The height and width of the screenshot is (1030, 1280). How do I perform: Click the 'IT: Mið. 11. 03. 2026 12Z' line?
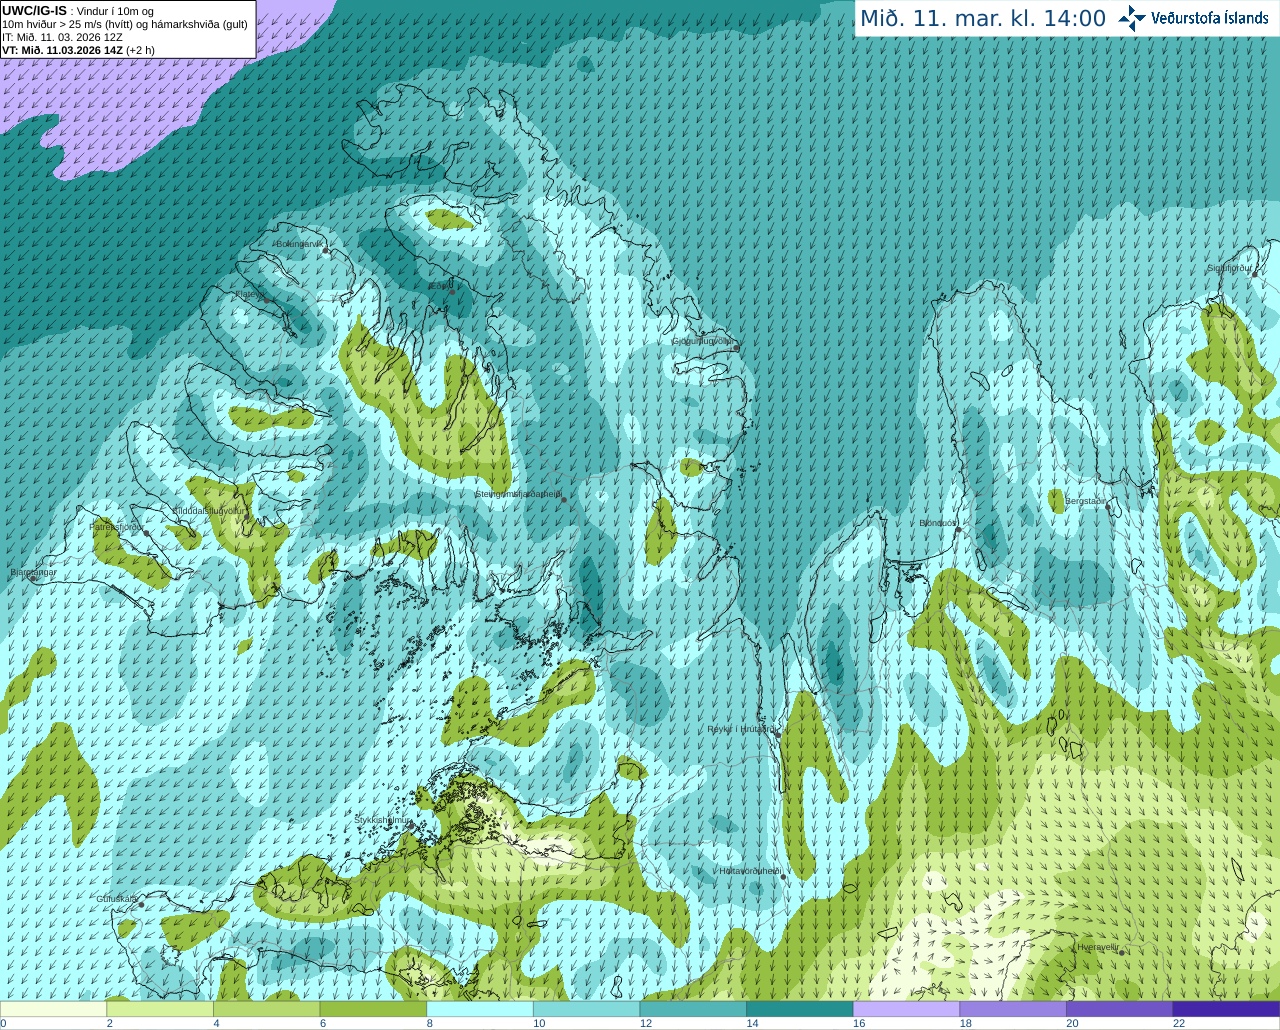[62, 37]
